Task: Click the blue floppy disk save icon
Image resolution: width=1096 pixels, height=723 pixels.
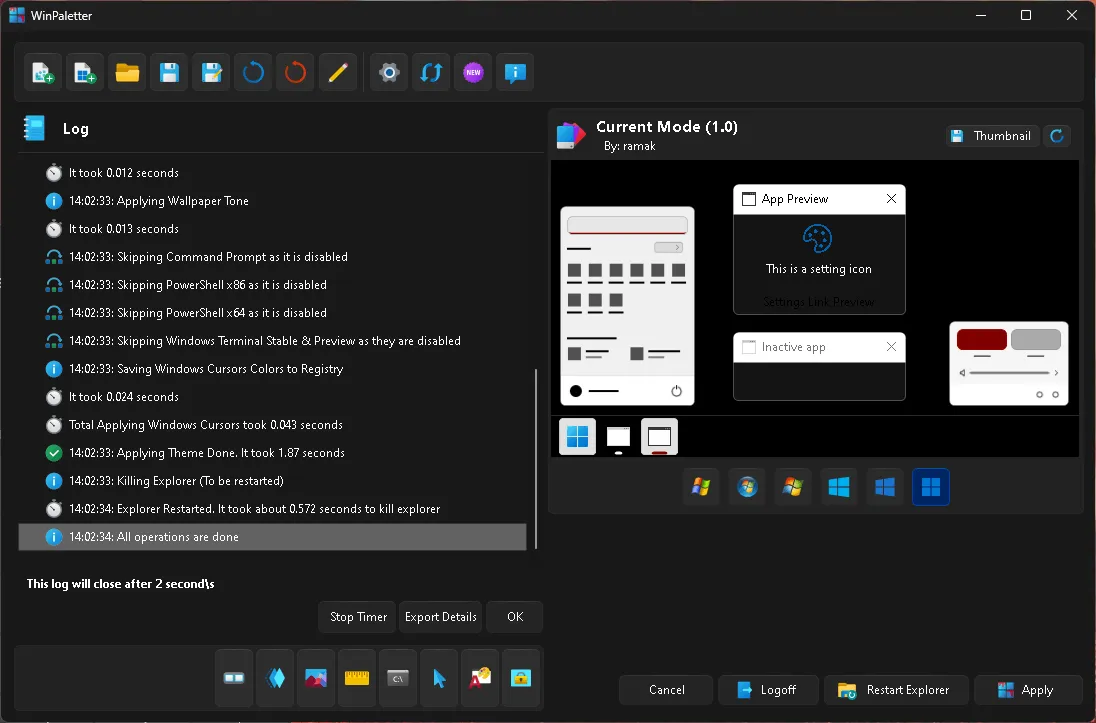Action: 169,73
